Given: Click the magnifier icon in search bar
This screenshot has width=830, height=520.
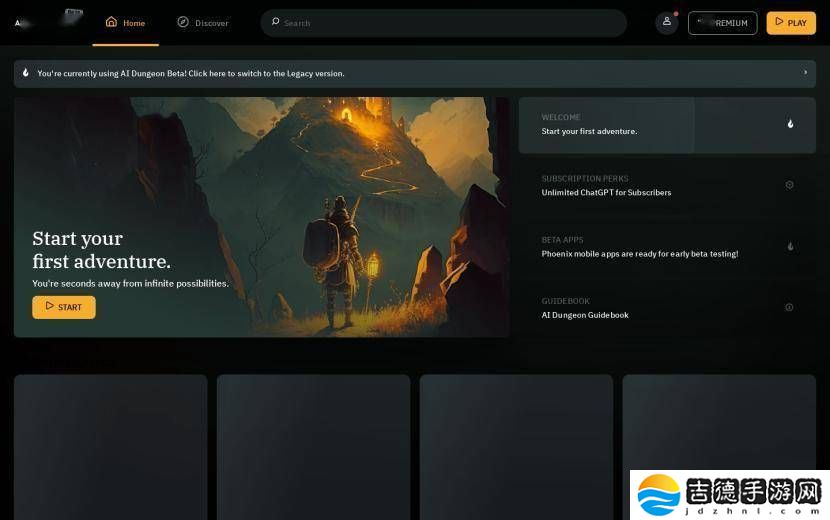Looking at the screenshot, I should point(275,22).
